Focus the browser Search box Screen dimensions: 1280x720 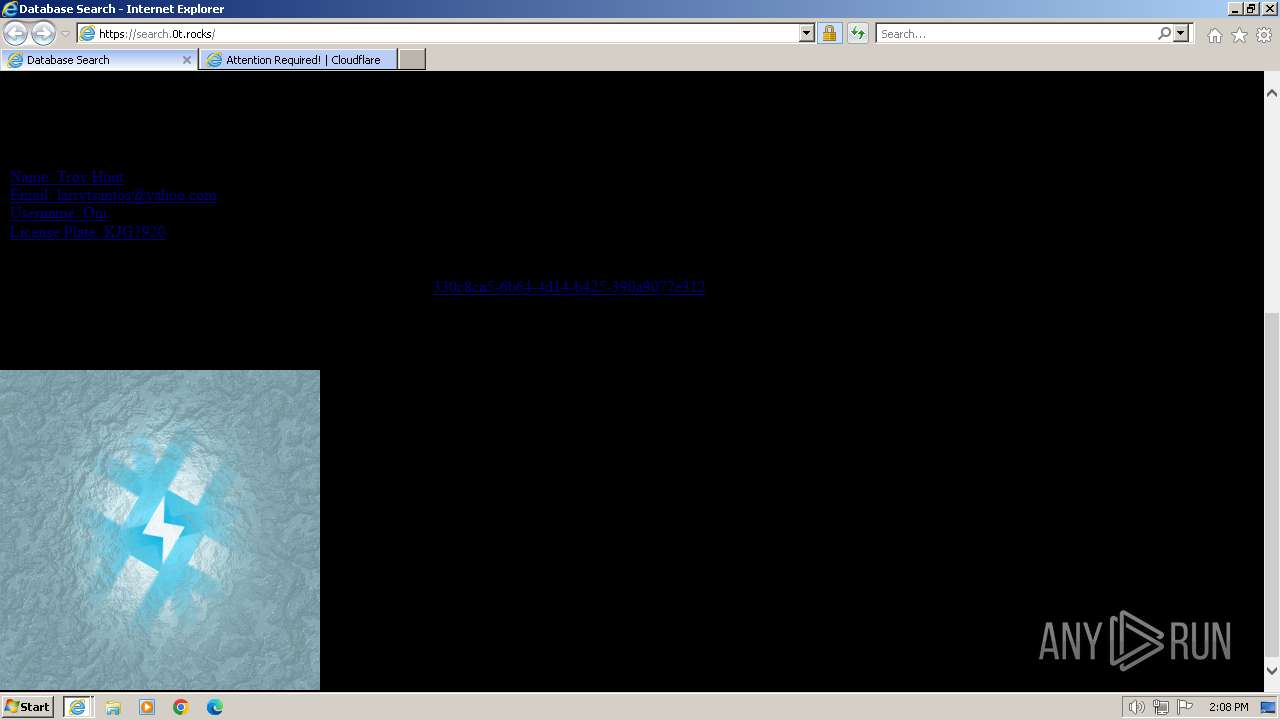pos(1015,33)
